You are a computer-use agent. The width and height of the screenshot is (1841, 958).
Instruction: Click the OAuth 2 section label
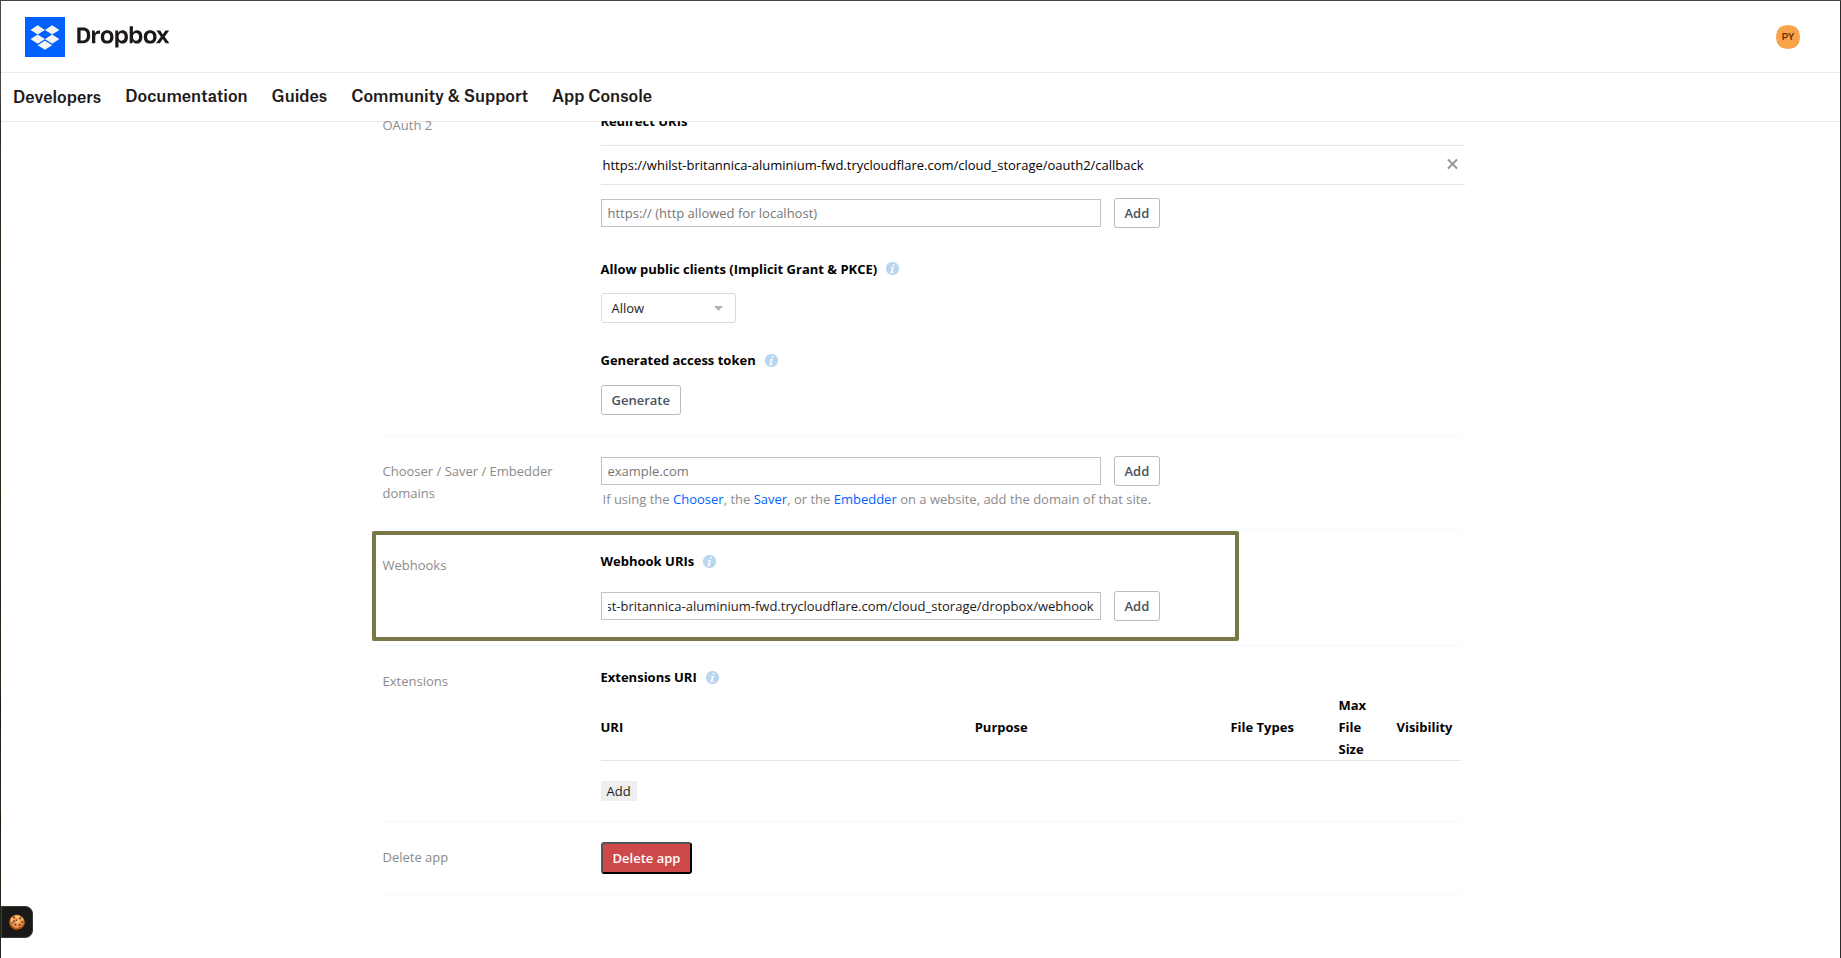[x=407, y=126]
